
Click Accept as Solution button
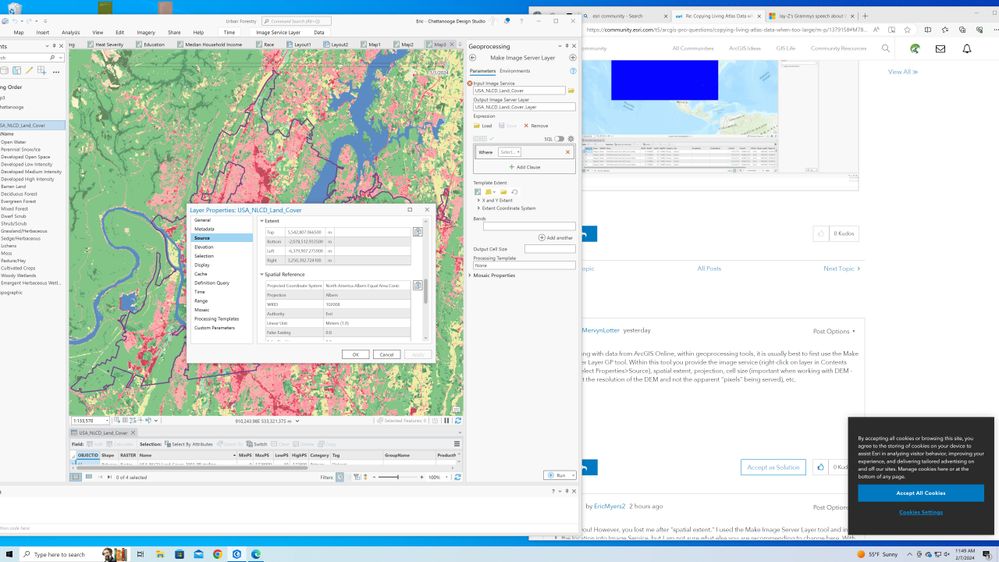pos(773,467)
